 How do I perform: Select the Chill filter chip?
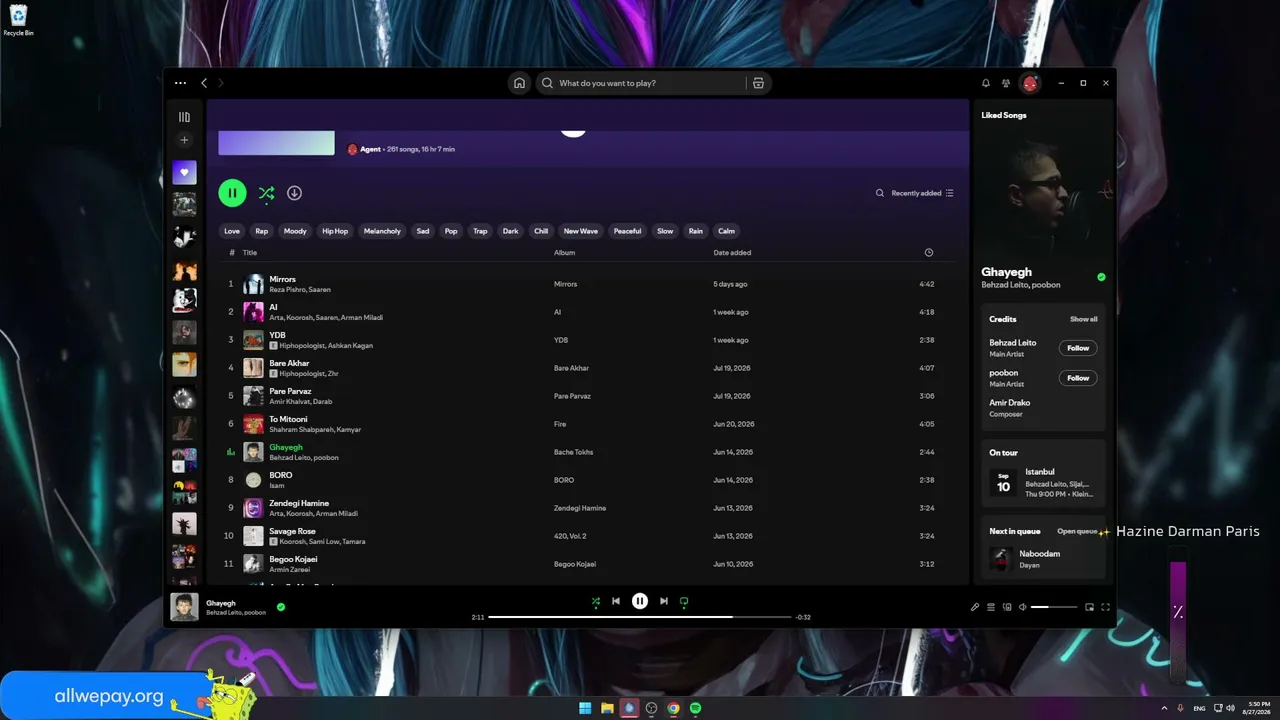pos(541,231)
